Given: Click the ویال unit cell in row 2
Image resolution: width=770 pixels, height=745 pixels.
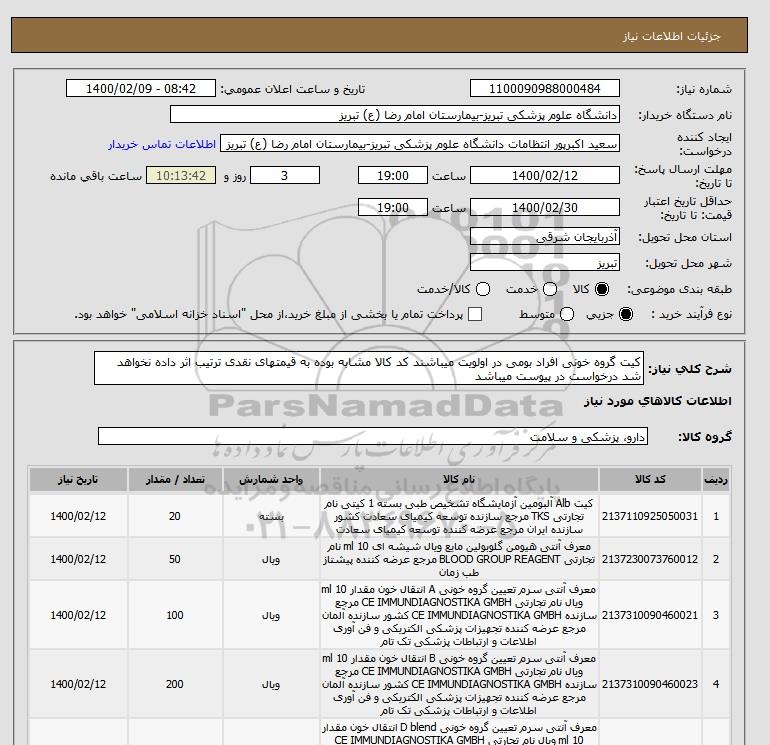Looking at the screenshot, I should point(271,559).
